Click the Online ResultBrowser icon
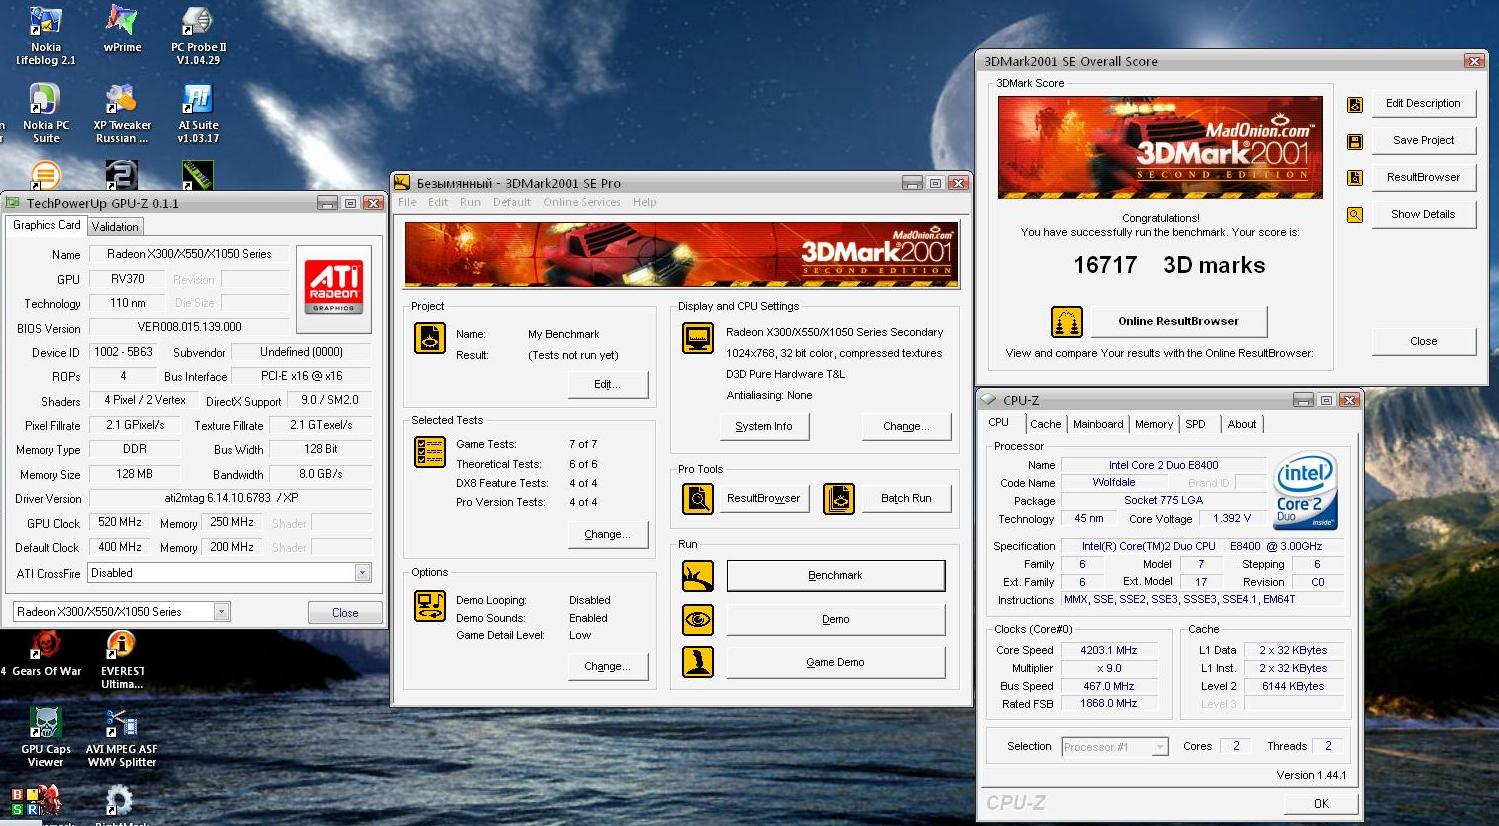Screen dimensions: 1499x826 coord(1067,322)
